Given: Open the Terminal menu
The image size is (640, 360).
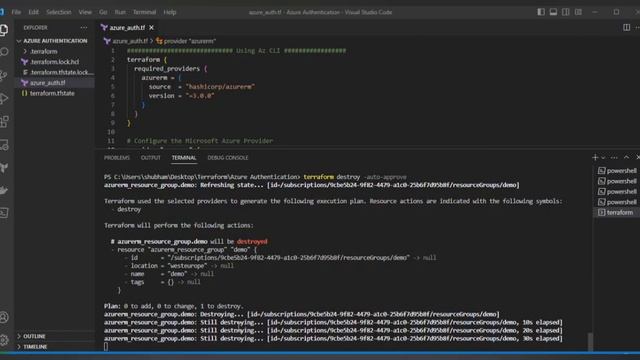Looking at the screenshot, I should (x=144, y=12).
